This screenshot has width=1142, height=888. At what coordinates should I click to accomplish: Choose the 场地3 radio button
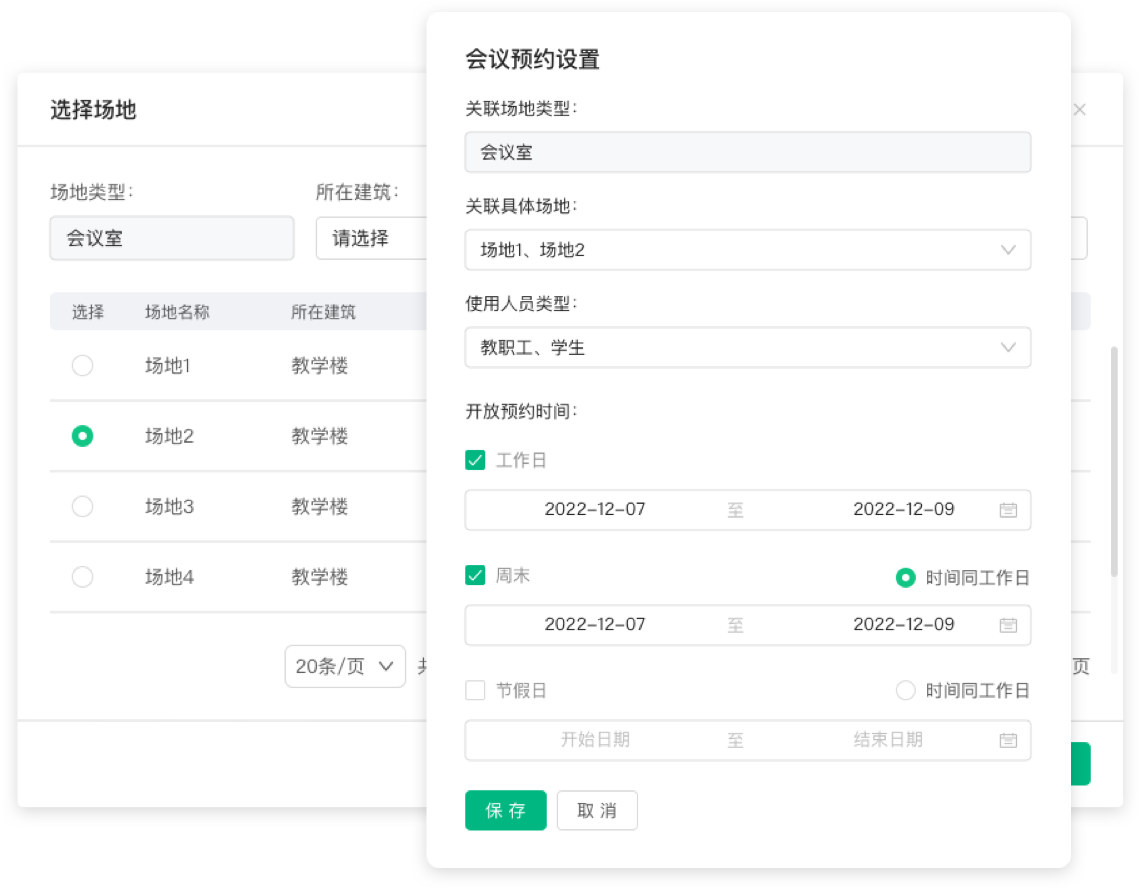click(x=83, y=507)
